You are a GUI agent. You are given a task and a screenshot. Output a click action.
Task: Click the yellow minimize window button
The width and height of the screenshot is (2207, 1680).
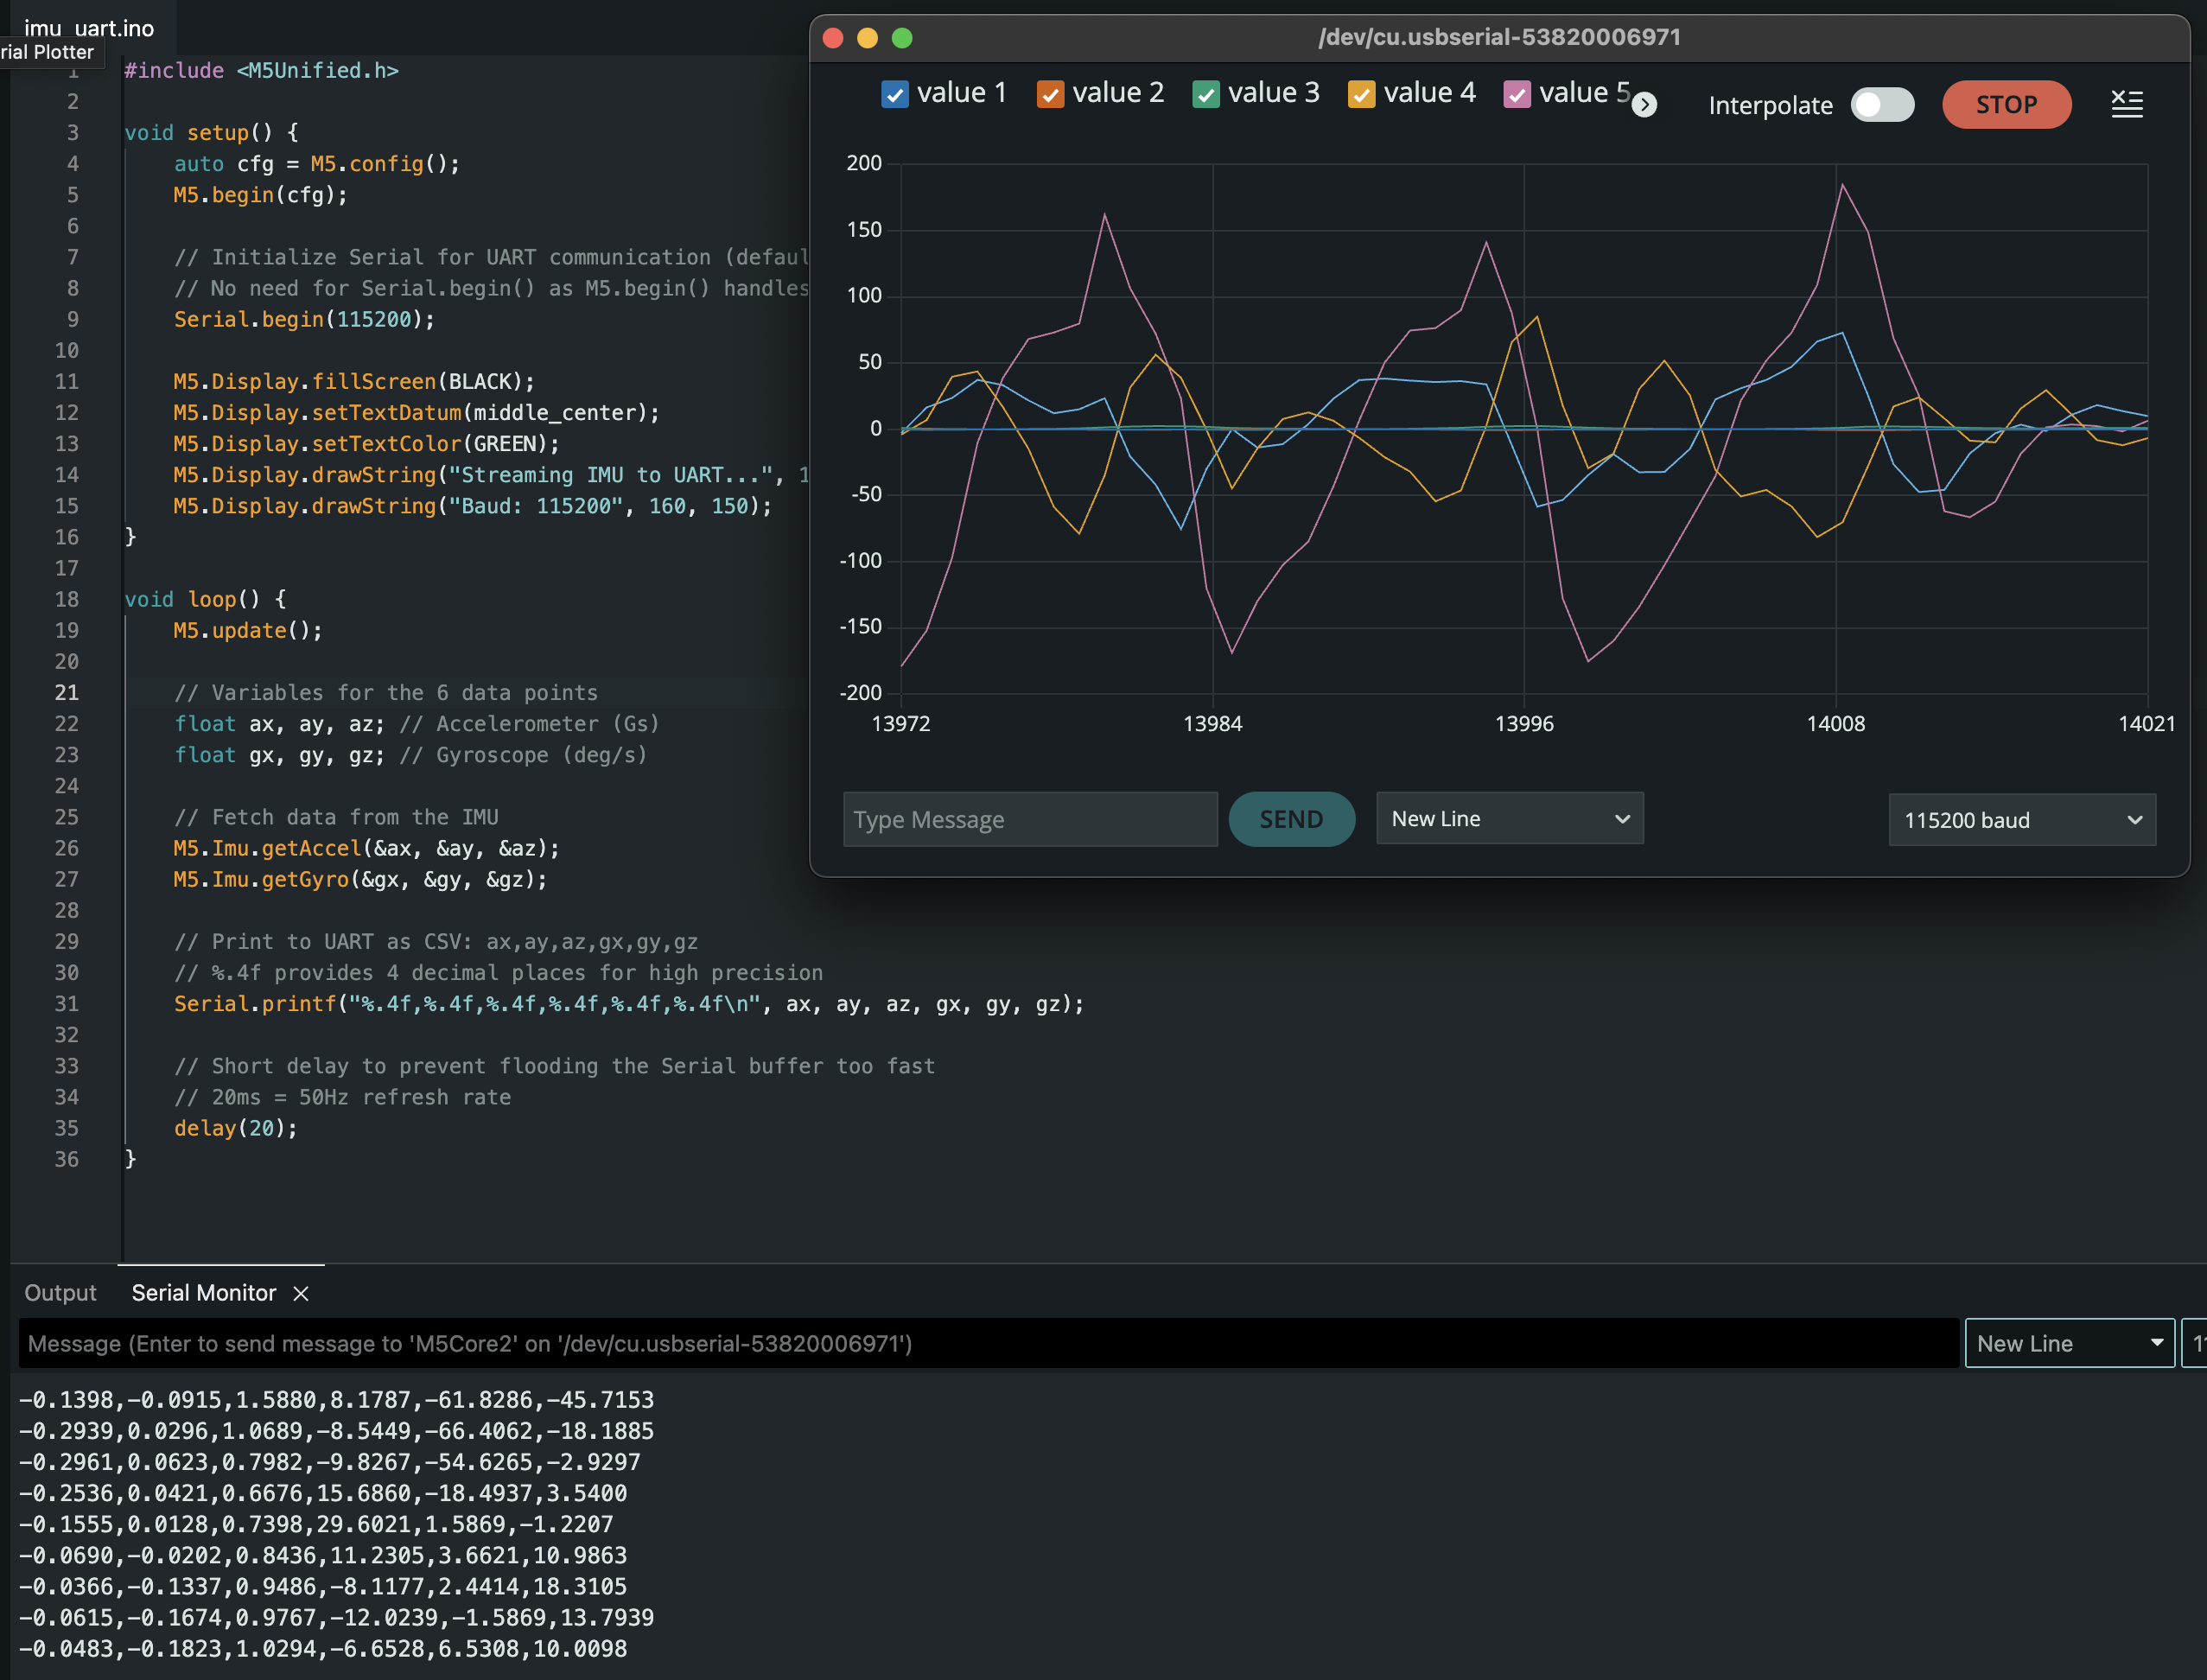[x=867, y=38]
